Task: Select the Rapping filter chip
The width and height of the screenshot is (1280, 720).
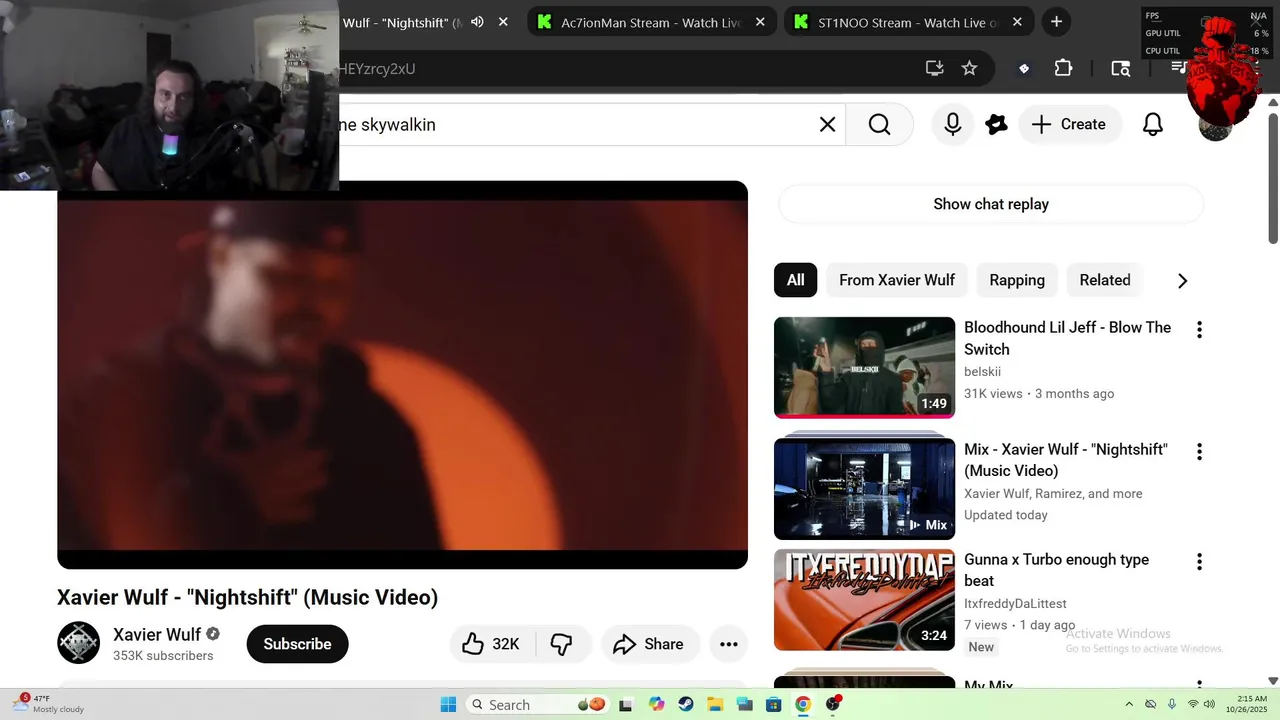Action: (1017, 280)
